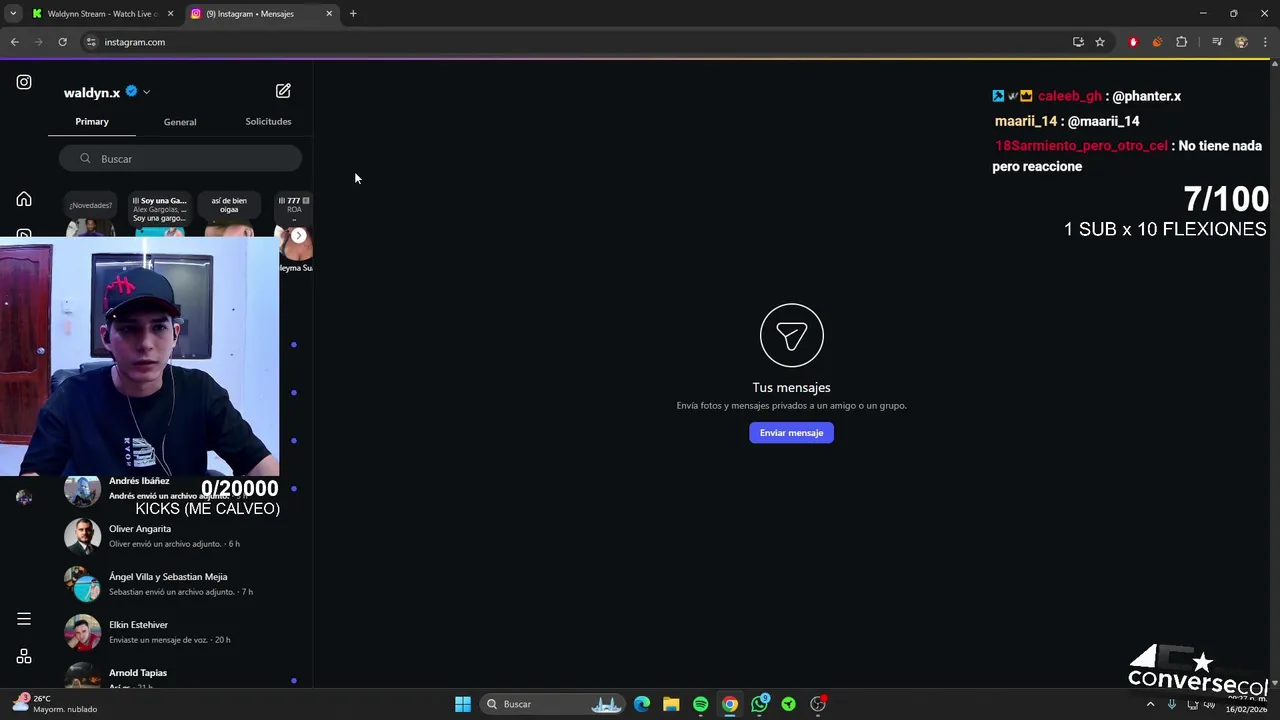Switch to the Primary inbox tab
This screenshot has width=1280, height=720.
click(x=92, y=122)
